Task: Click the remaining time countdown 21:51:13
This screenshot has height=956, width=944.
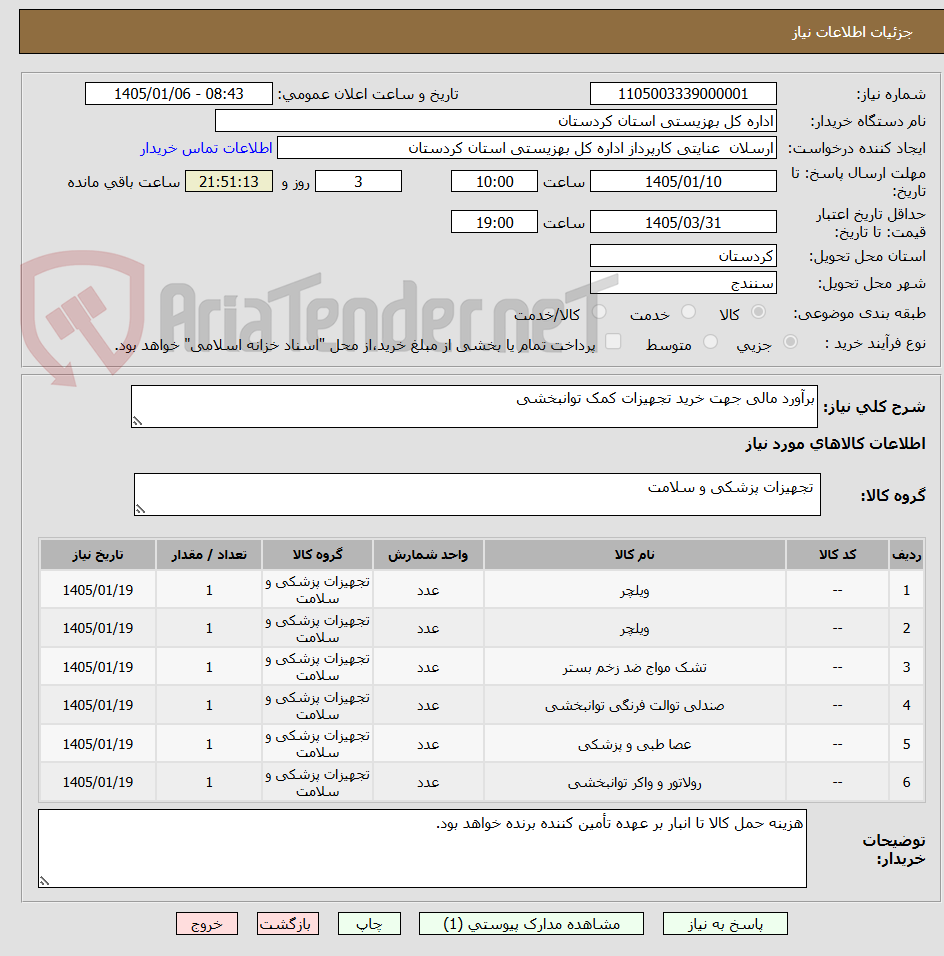Action: 229,182
